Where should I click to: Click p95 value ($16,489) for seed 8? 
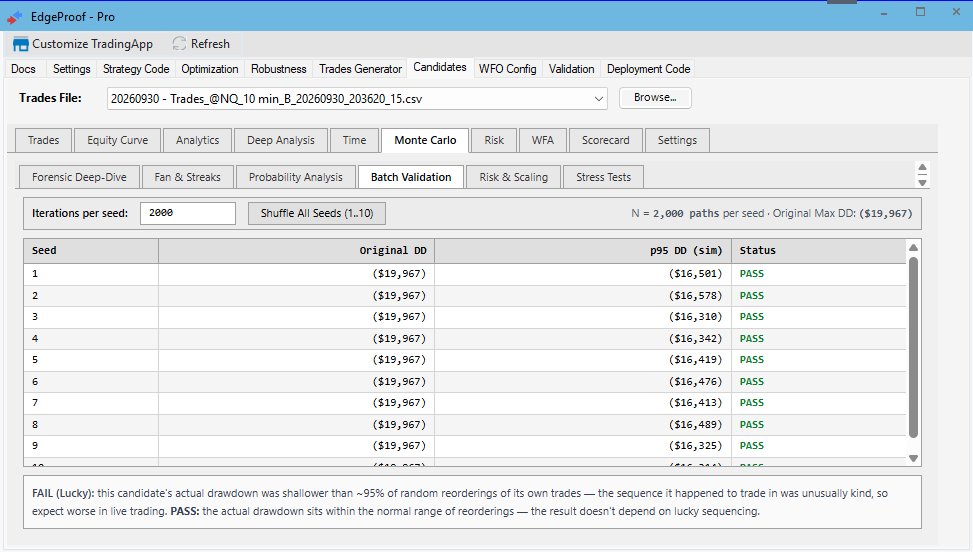pyautogui.click(x=695, y=425)
